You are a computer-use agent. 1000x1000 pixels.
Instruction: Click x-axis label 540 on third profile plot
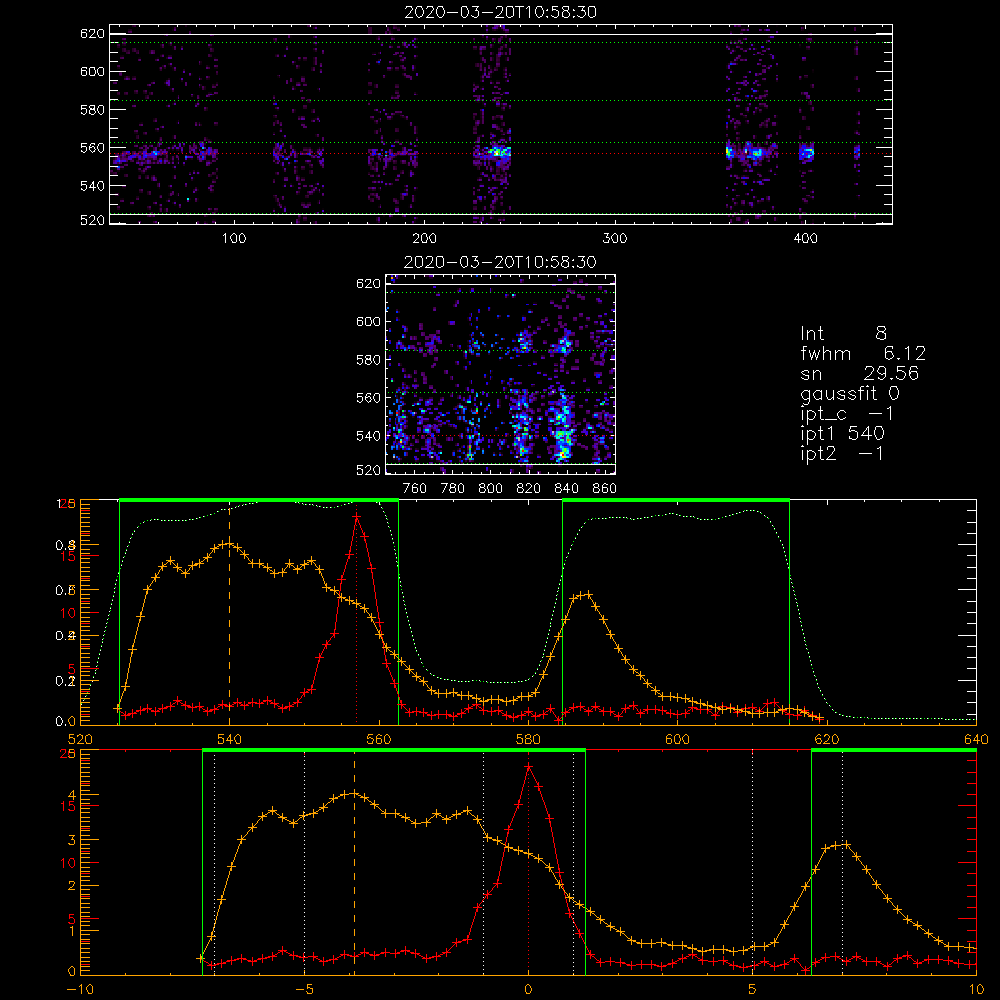pos(230,740)
